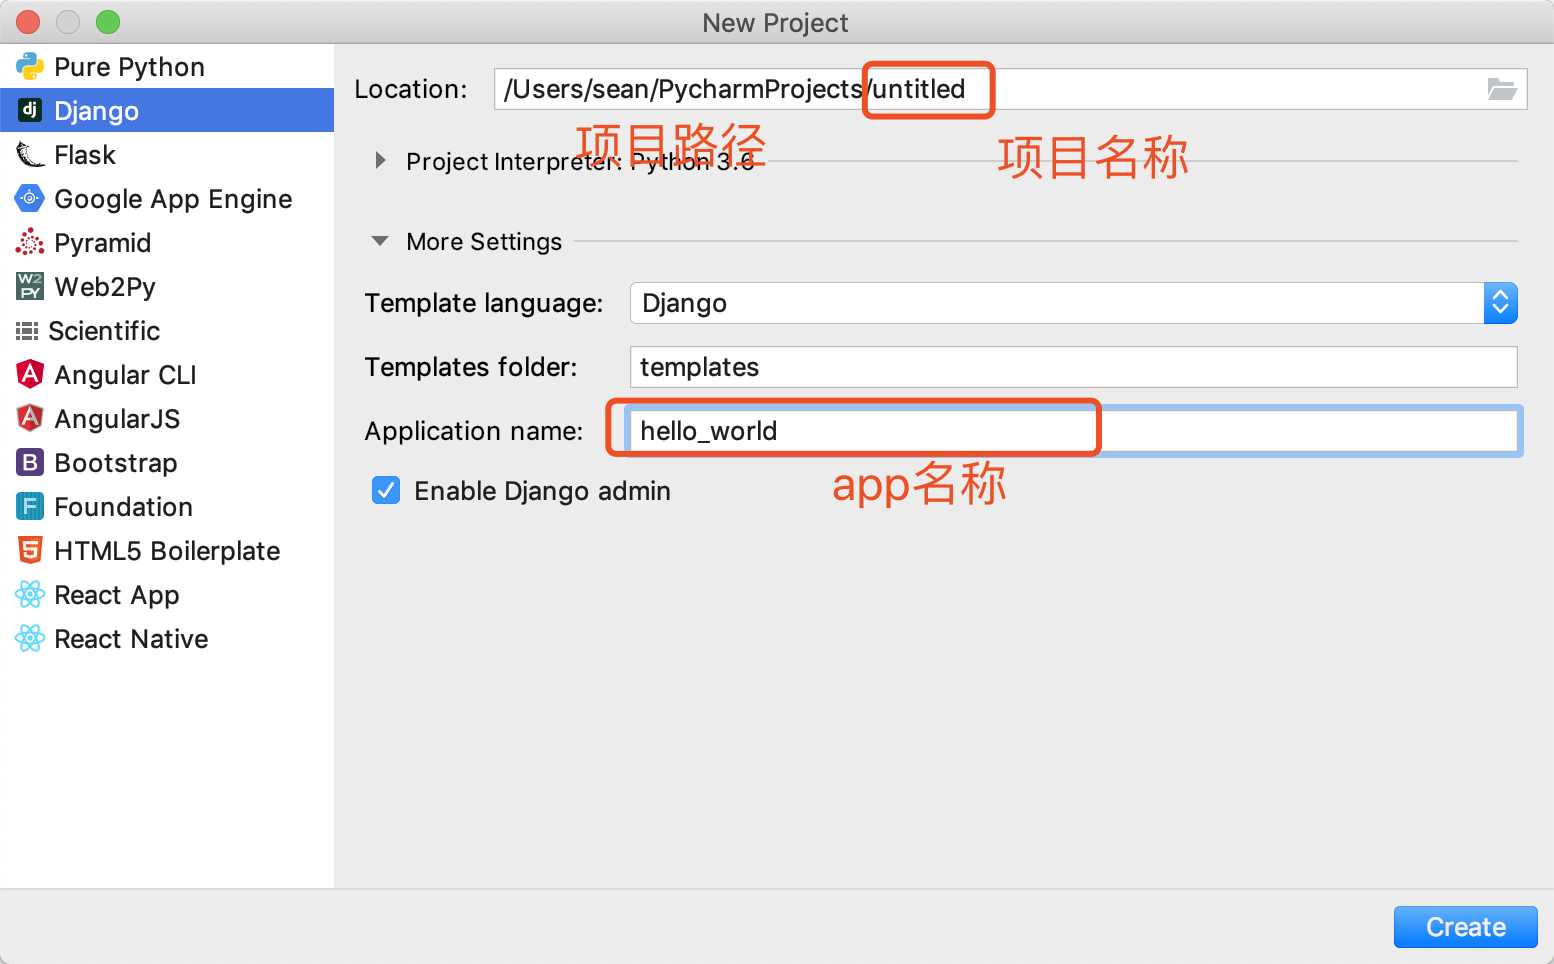Select AngularJS project type
1554x964 pixels.
pos(167,418)
